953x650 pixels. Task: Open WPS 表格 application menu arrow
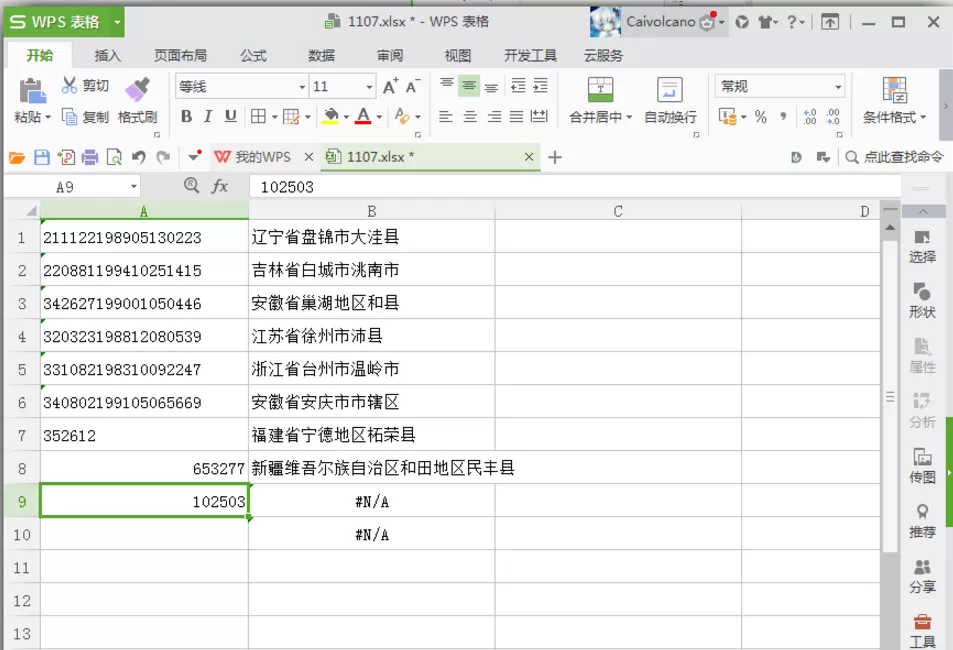(117, 22)
